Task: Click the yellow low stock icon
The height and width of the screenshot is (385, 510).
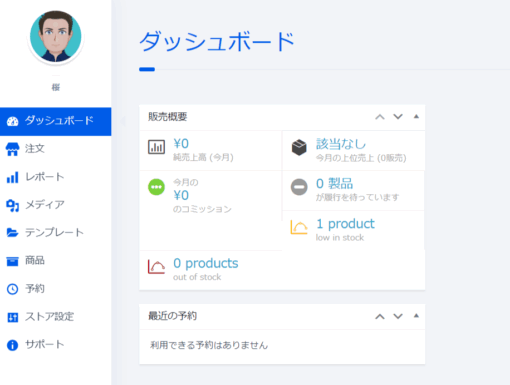Action: click(x=299, y=227)
